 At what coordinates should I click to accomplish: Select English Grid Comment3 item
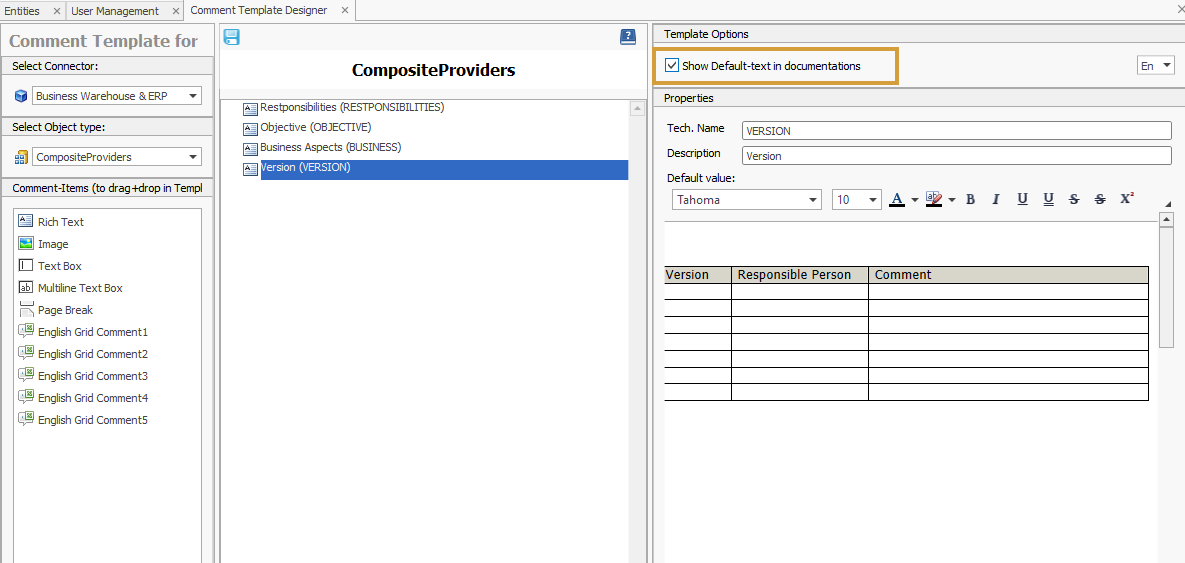(92, 376)
